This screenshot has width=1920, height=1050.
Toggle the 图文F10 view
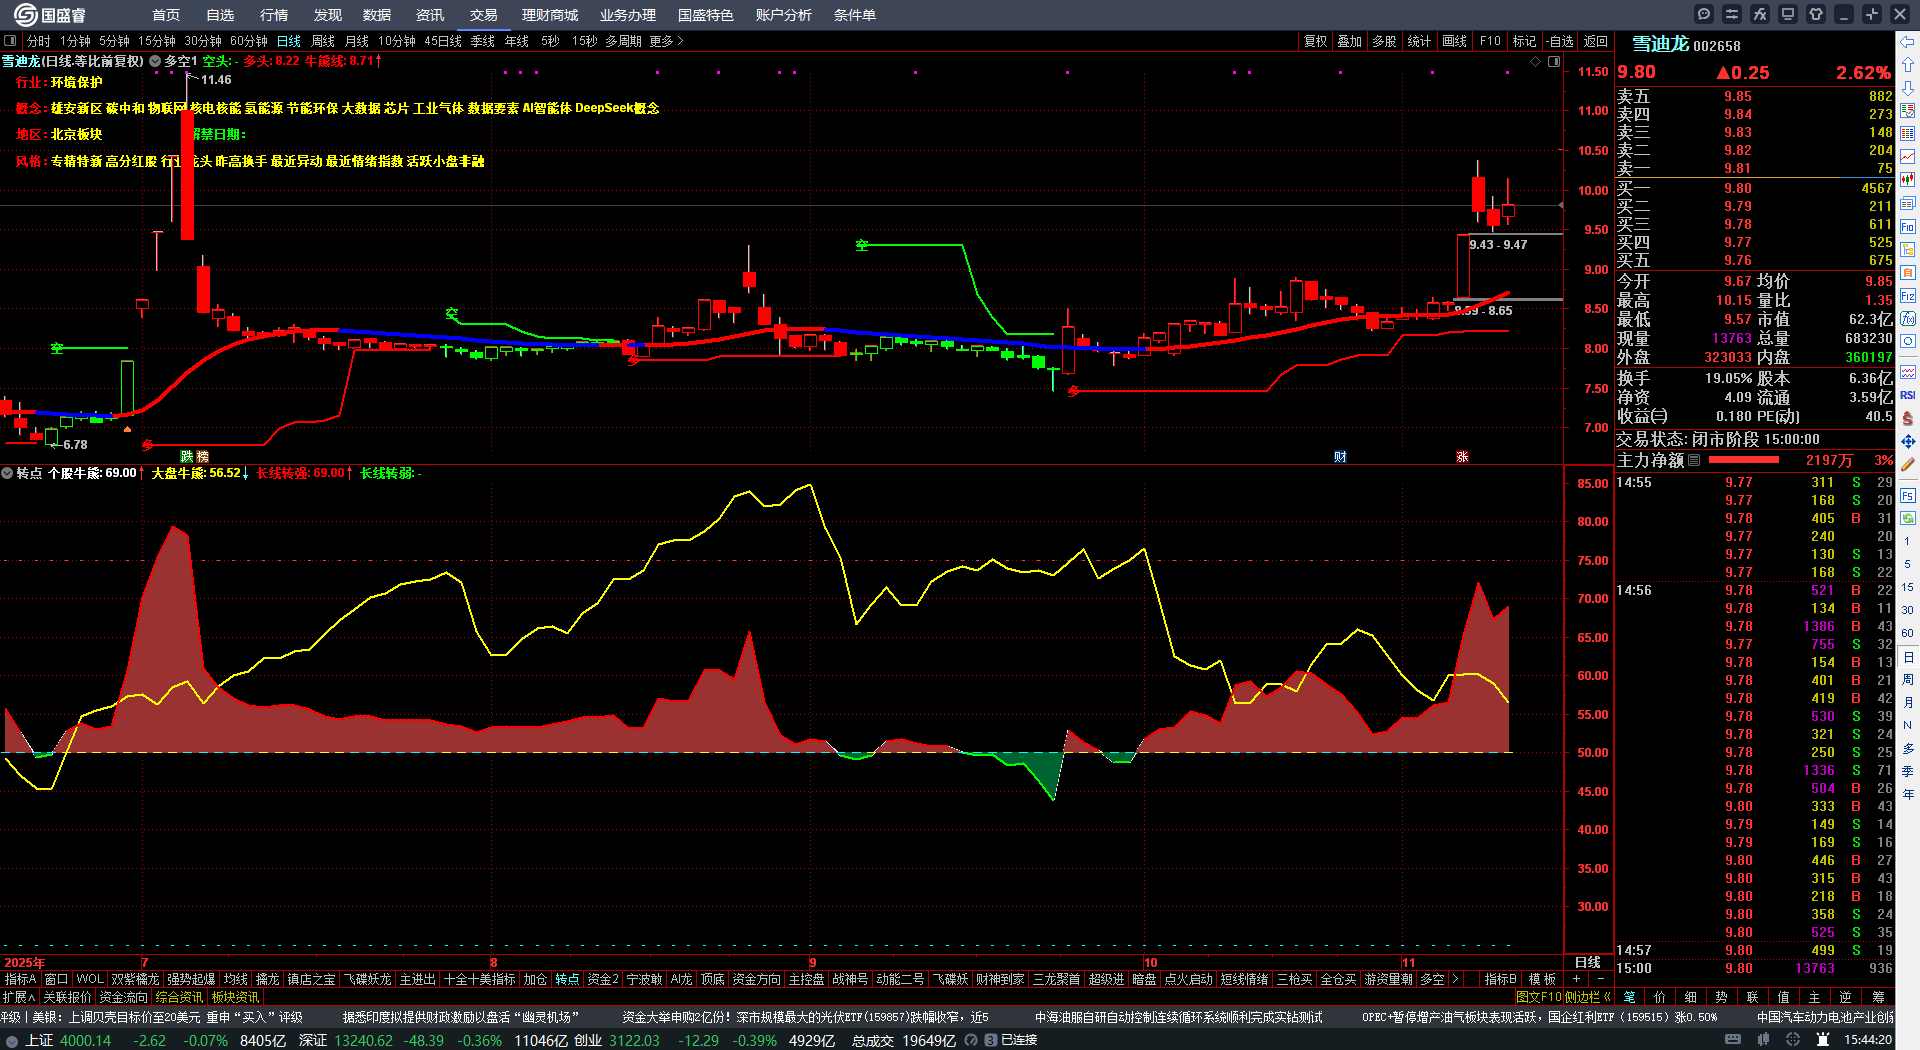point(1539,997)
